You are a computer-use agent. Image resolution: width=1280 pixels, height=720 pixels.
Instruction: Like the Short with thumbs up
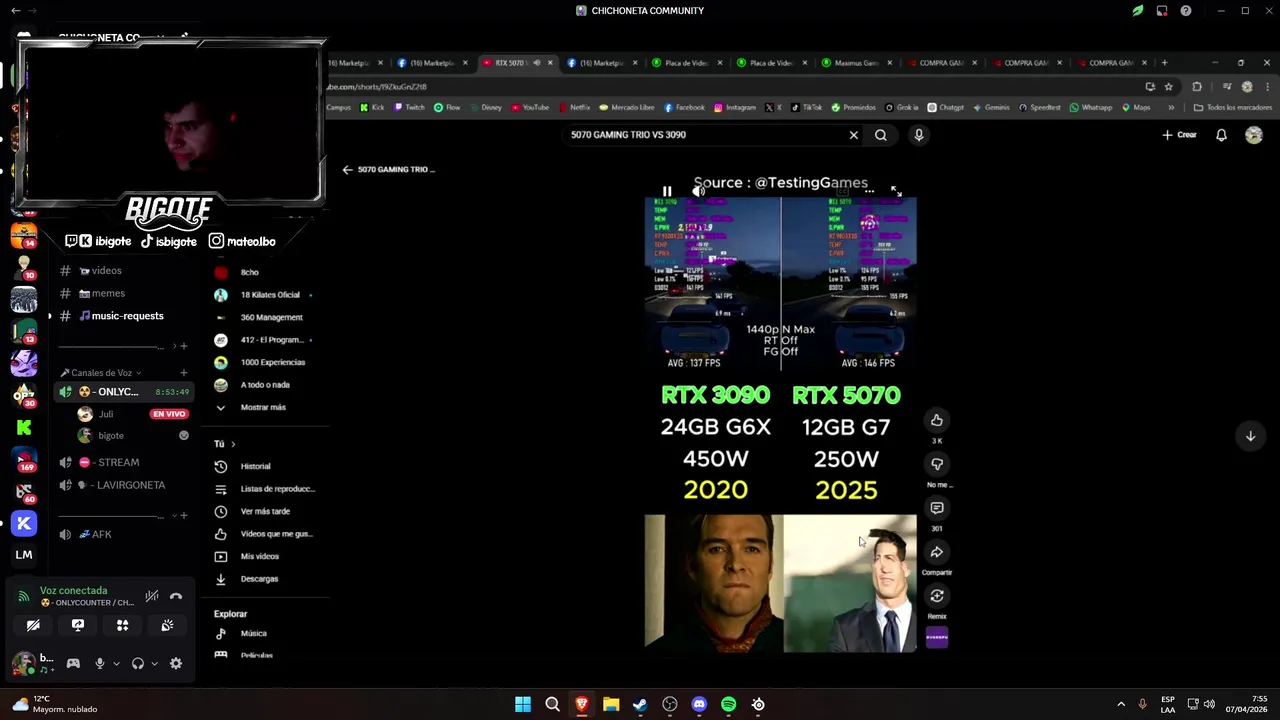(937, 420)
